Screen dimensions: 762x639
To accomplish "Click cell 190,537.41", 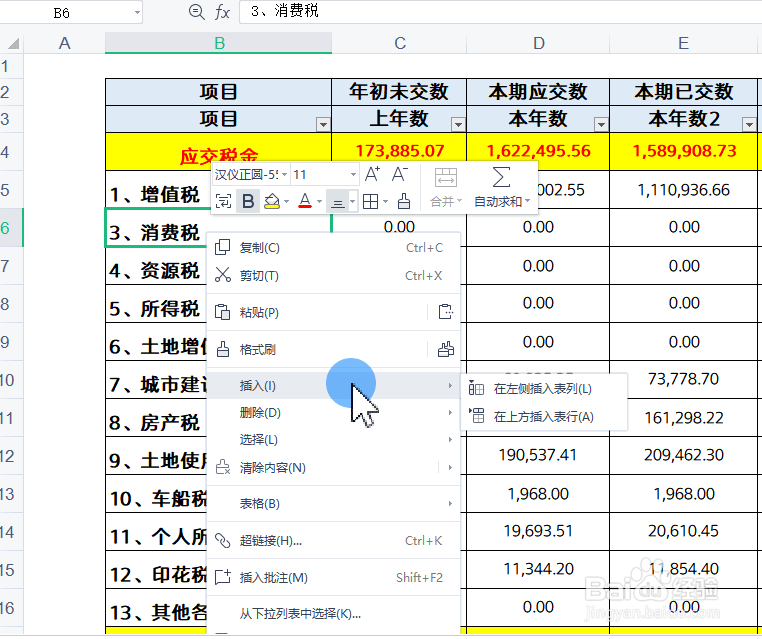I will [x=538, y=455].
